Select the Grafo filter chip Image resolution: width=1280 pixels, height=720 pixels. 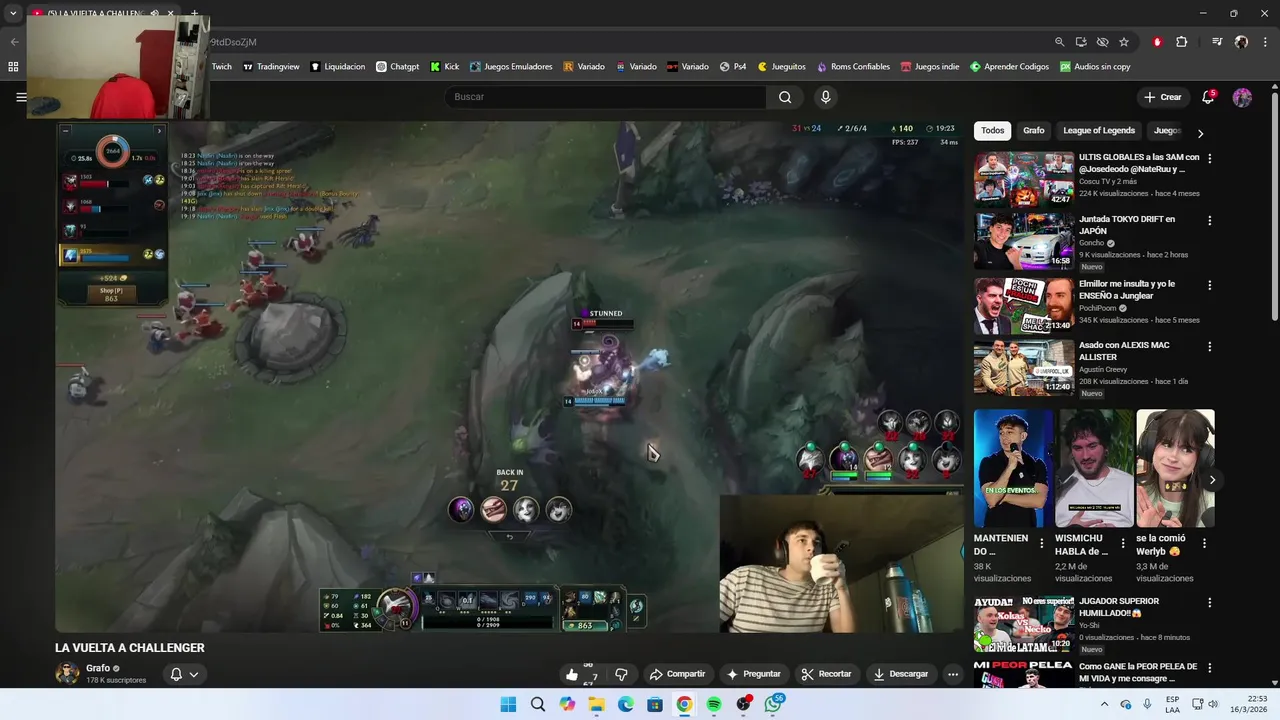click(1033, 130)
